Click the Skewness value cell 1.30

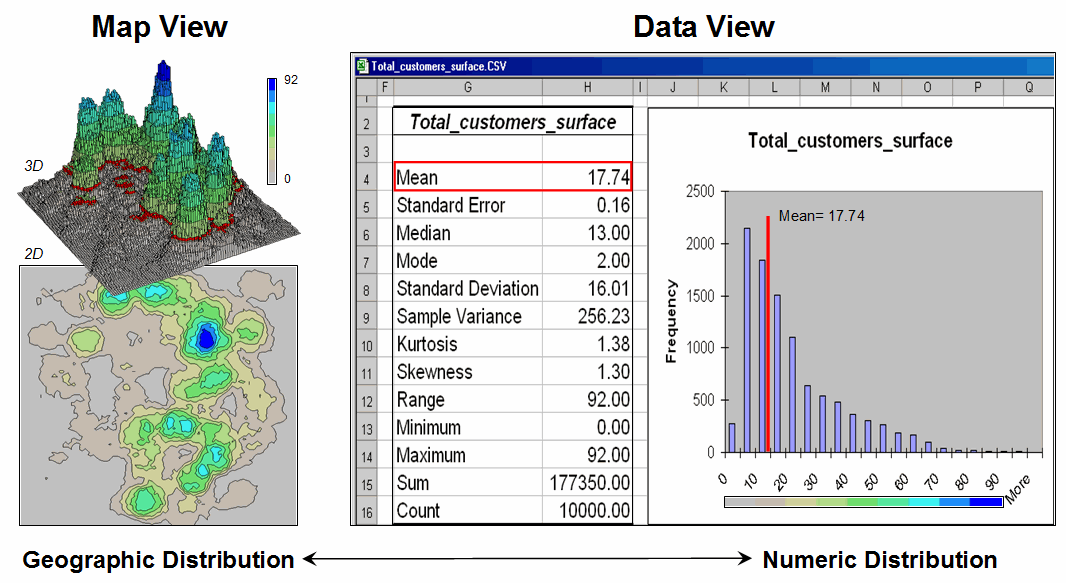point(587,372)
